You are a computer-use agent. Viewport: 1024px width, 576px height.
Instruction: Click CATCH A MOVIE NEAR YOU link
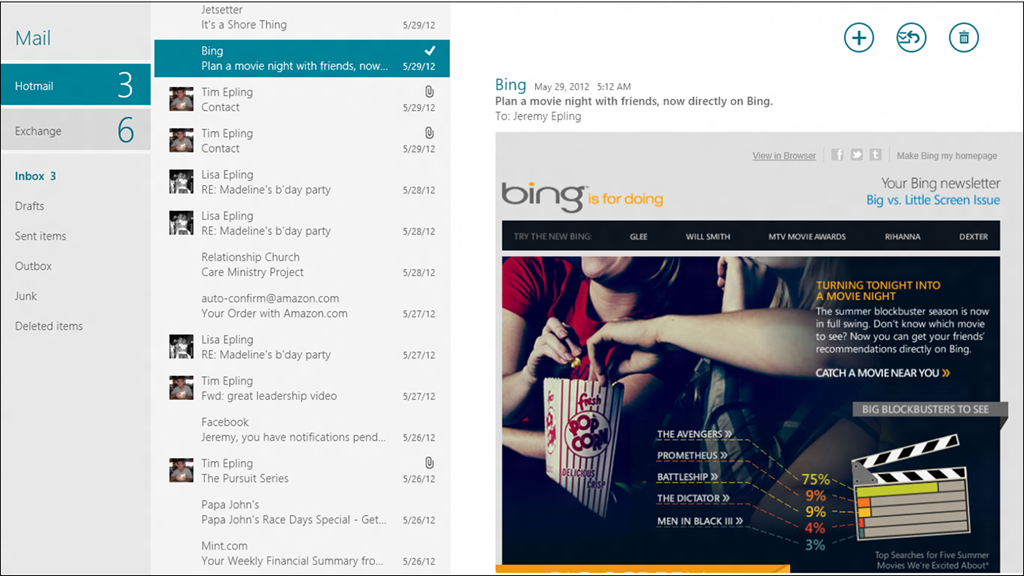(882, 374)
